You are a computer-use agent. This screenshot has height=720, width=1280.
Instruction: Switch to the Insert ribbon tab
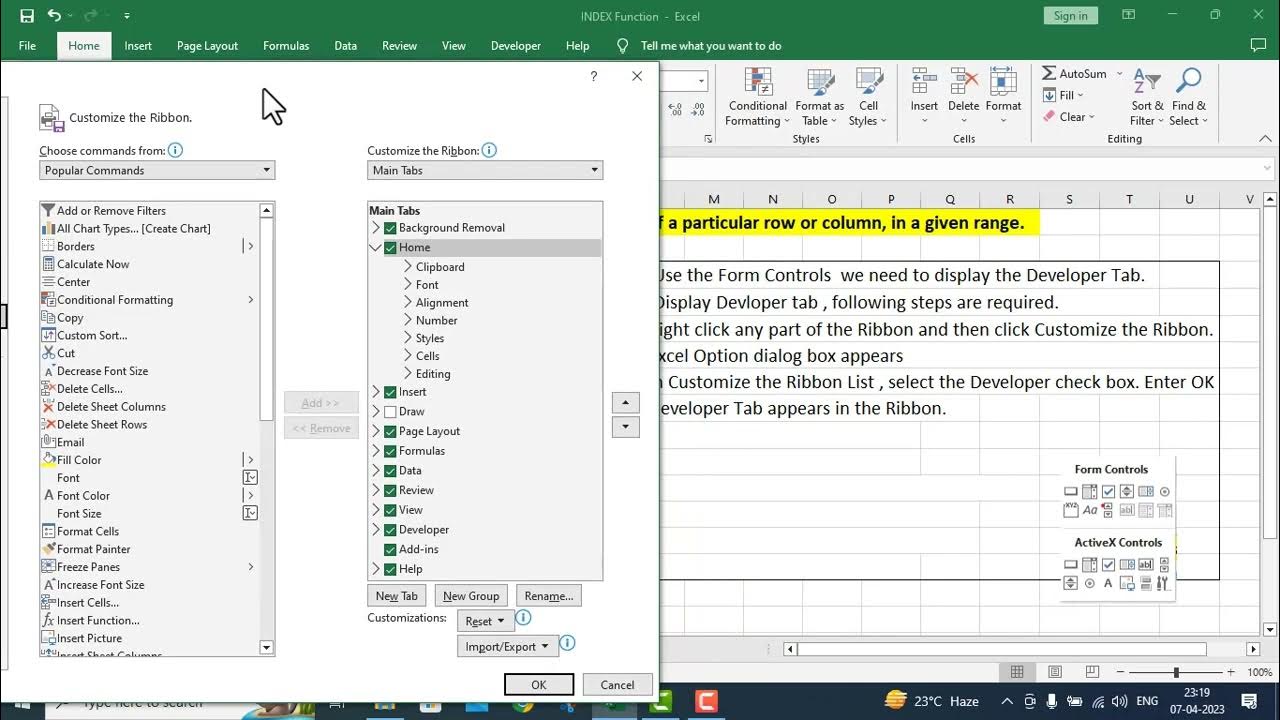click(x=138, y=46)
